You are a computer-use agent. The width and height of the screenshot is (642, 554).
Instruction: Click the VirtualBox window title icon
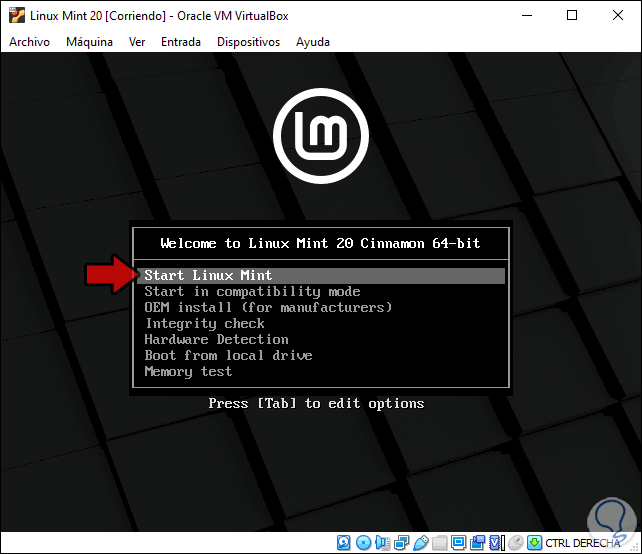tap(17, 16)
